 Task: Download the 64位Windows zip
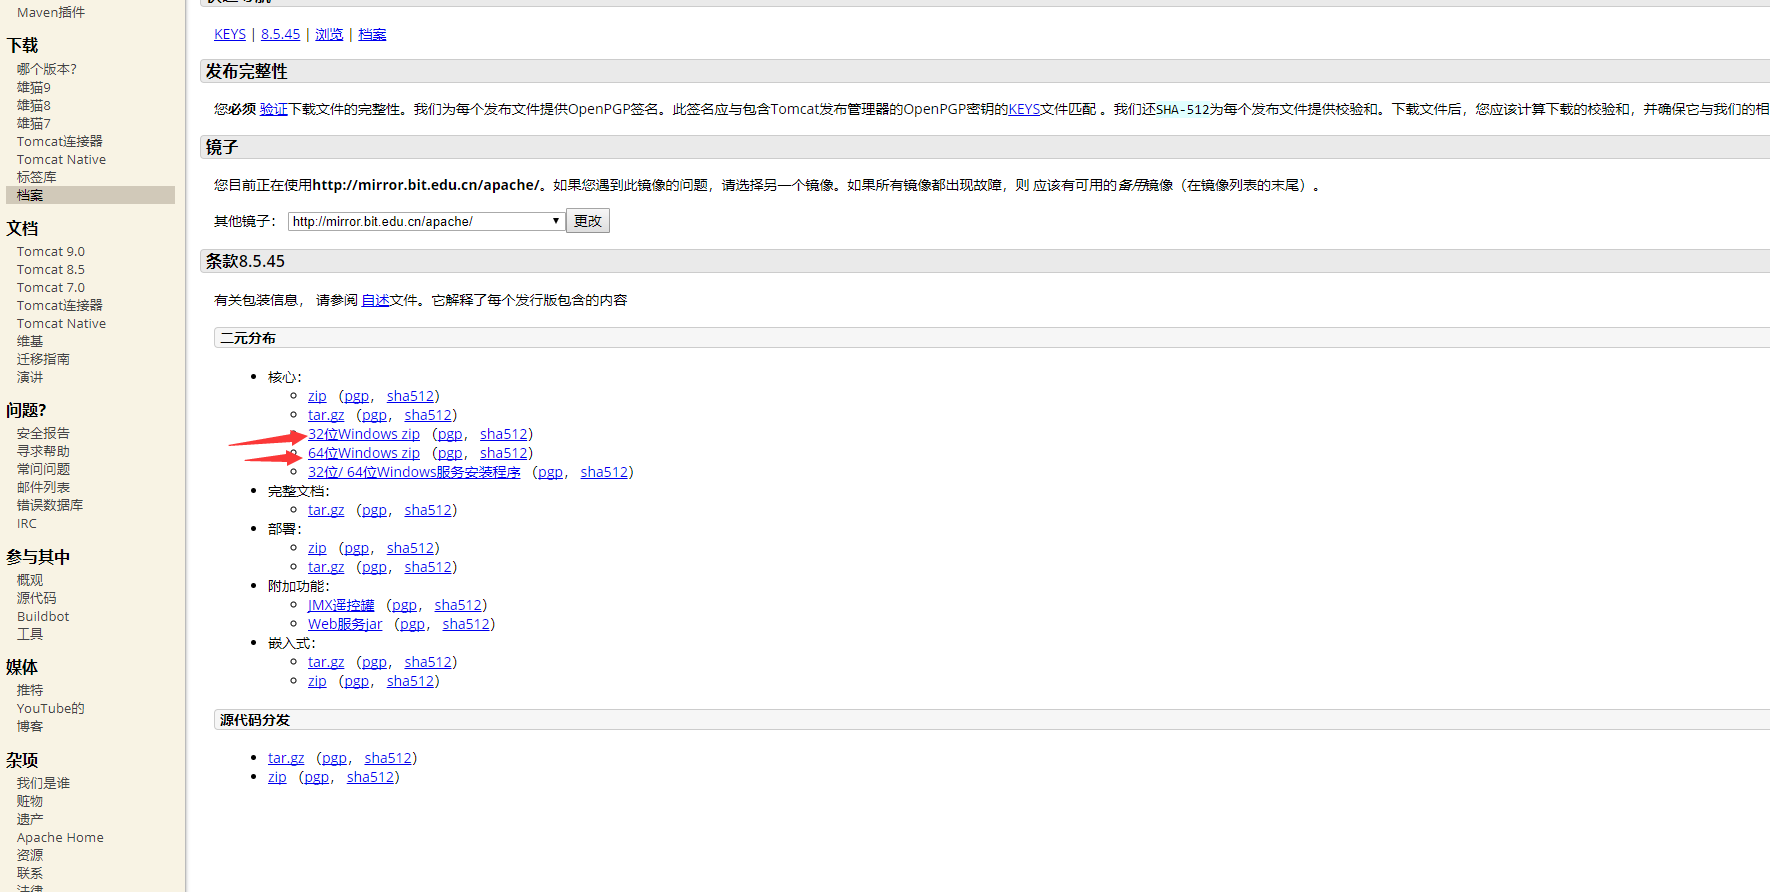pos(364,453)
